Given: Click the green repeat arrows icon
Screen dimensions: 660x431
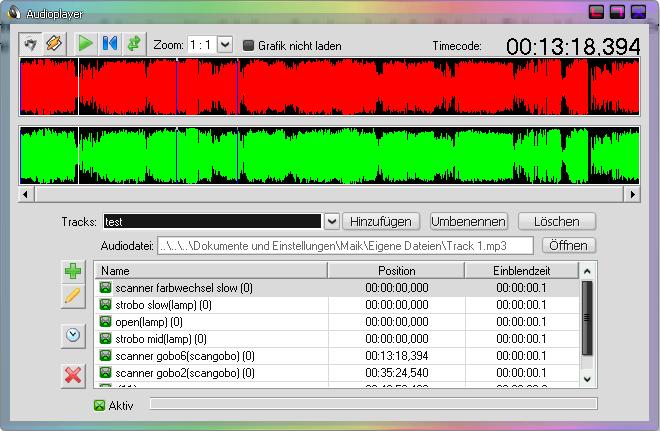Looking at the screenshot, I should coord(133,44).
